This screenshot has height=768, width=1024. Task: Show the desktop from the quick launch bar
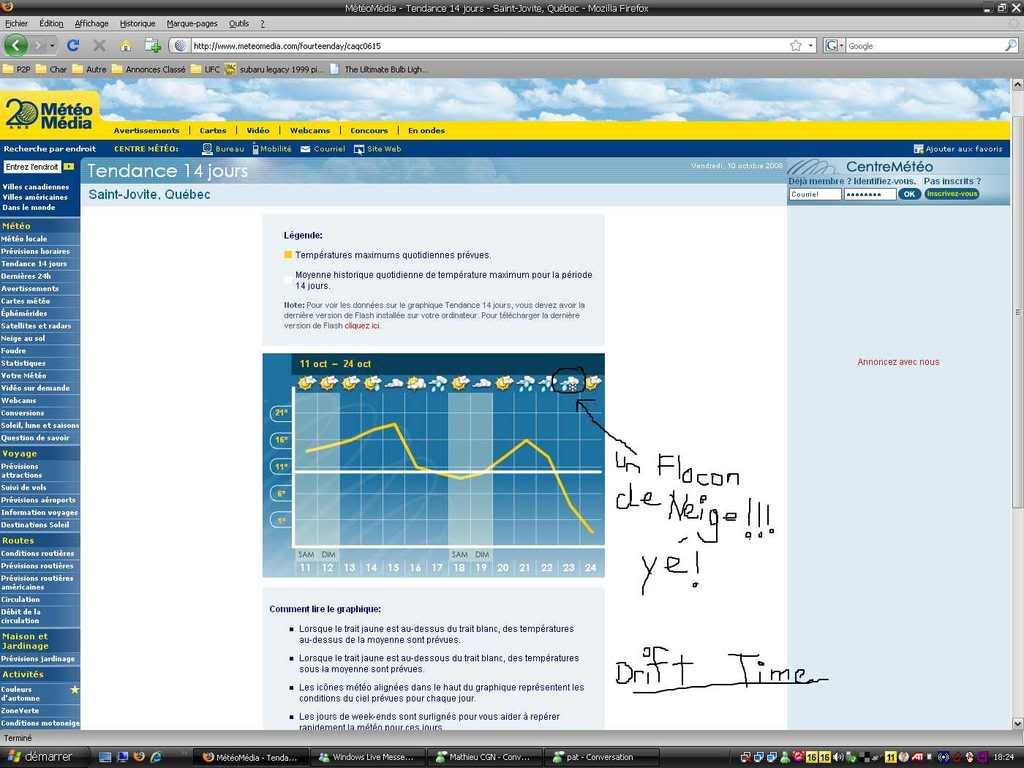[x=104, y=757]
